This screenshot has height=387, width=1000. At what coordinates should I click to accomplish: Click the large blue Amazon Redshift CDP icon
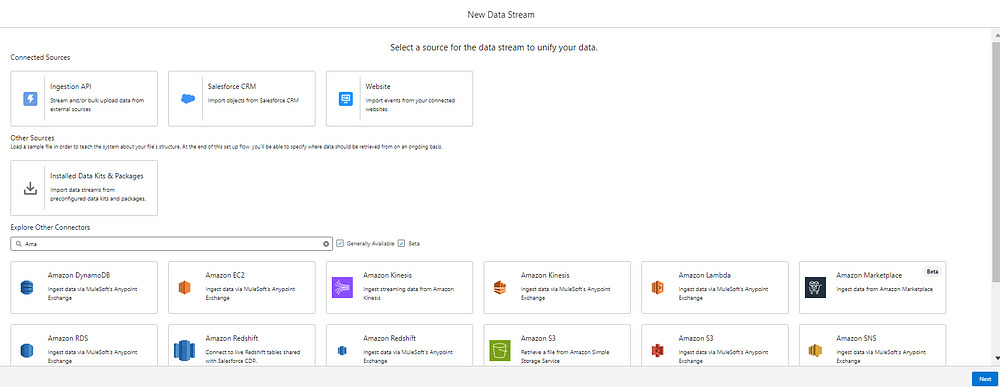click(184, 351)
